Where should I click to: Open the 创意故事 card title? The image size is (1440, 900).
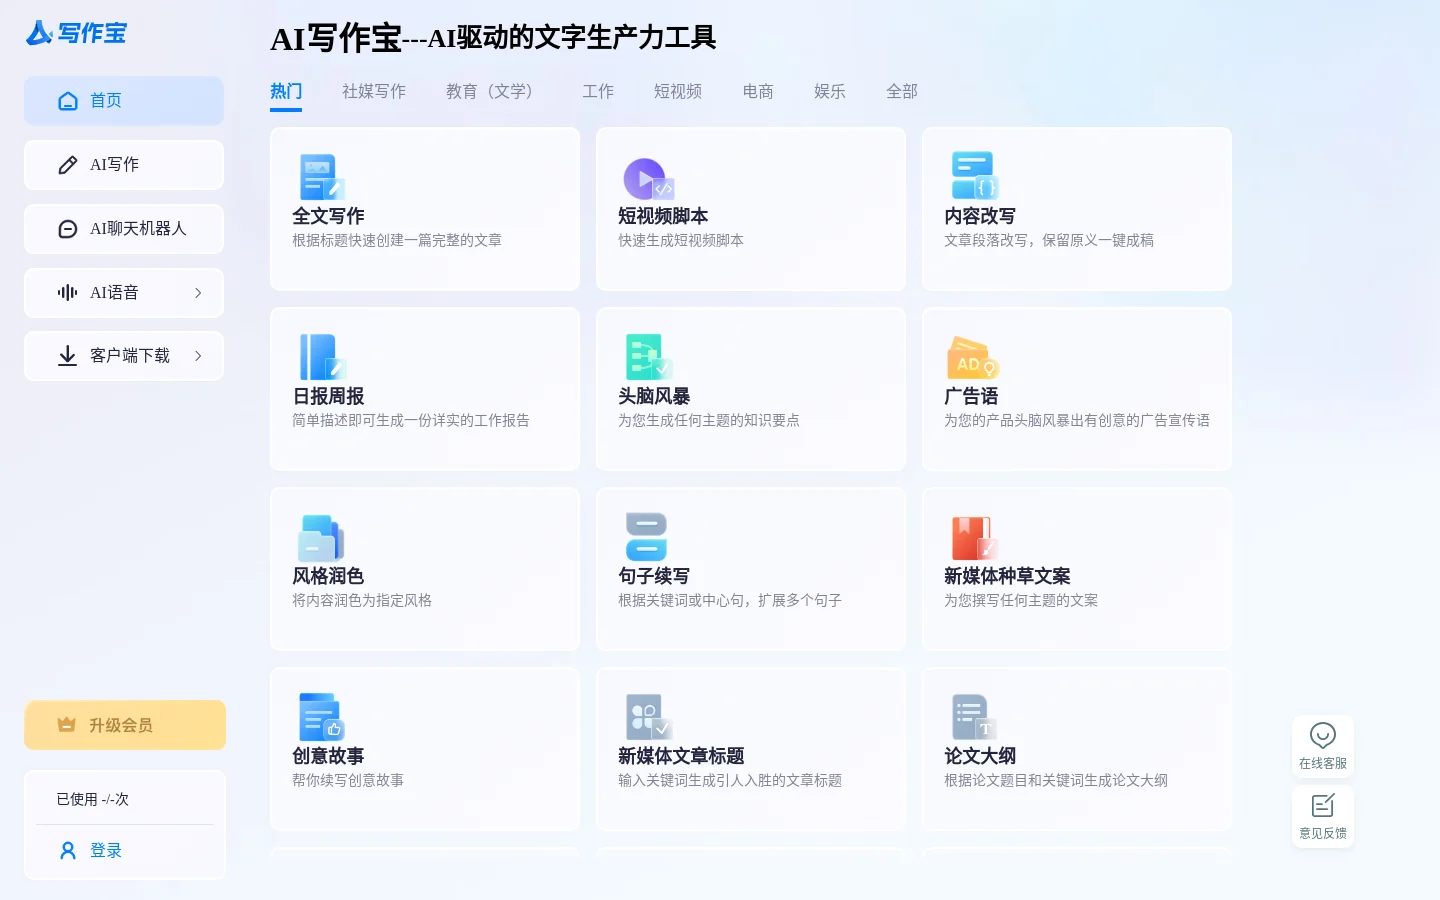point(328,756)
